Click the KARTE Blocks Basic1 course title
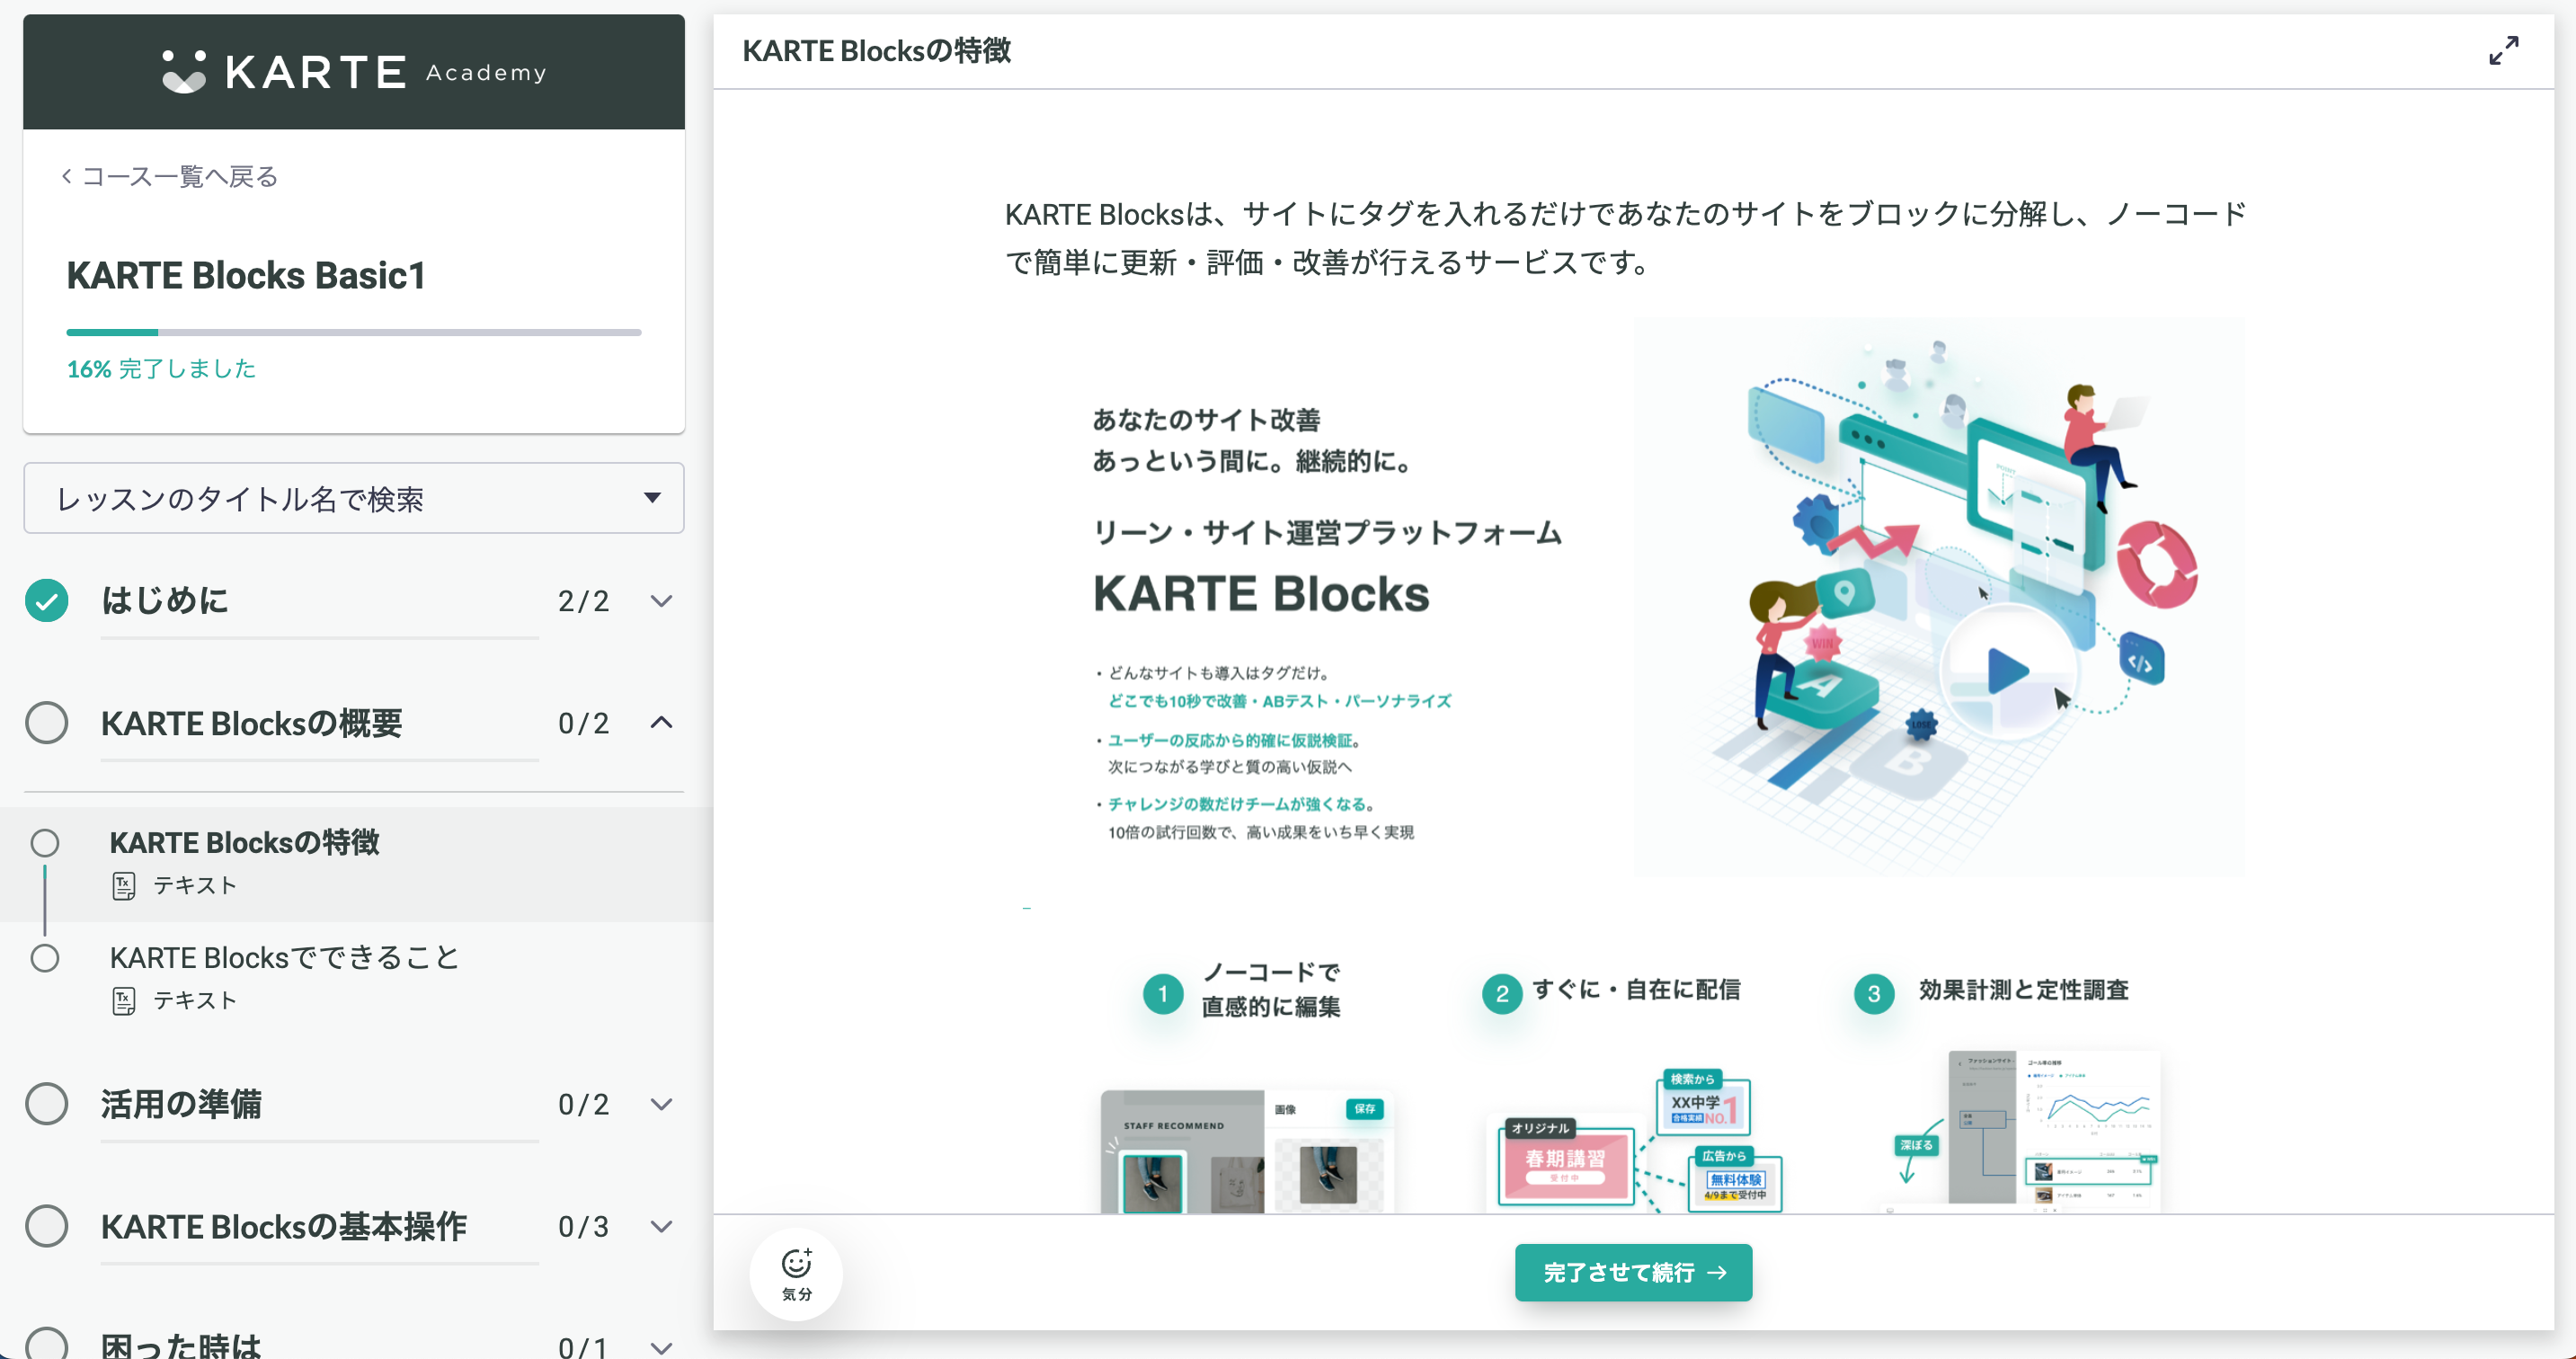This screenshot has height=1359, width=2576. [246, 275]
